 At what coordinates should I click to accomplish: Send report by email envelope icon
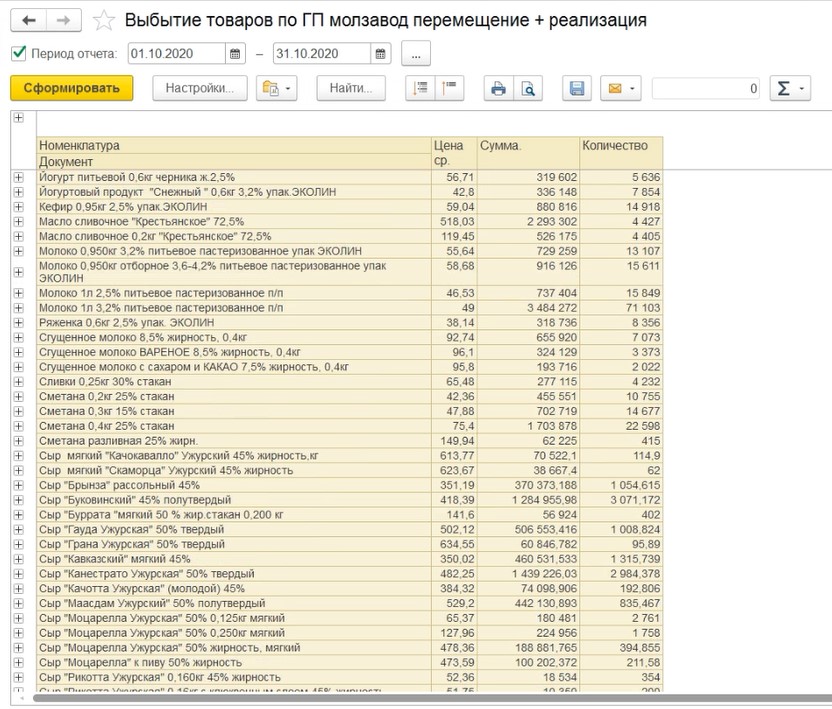[614, 88]
